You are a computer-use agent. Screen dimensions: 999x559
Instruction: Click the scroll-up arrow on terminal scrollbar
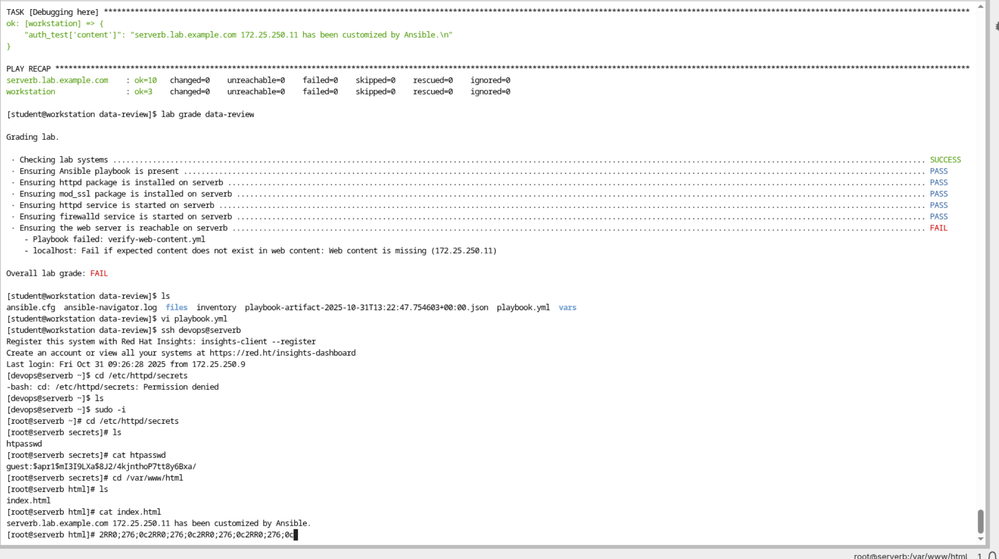point(981,8)
